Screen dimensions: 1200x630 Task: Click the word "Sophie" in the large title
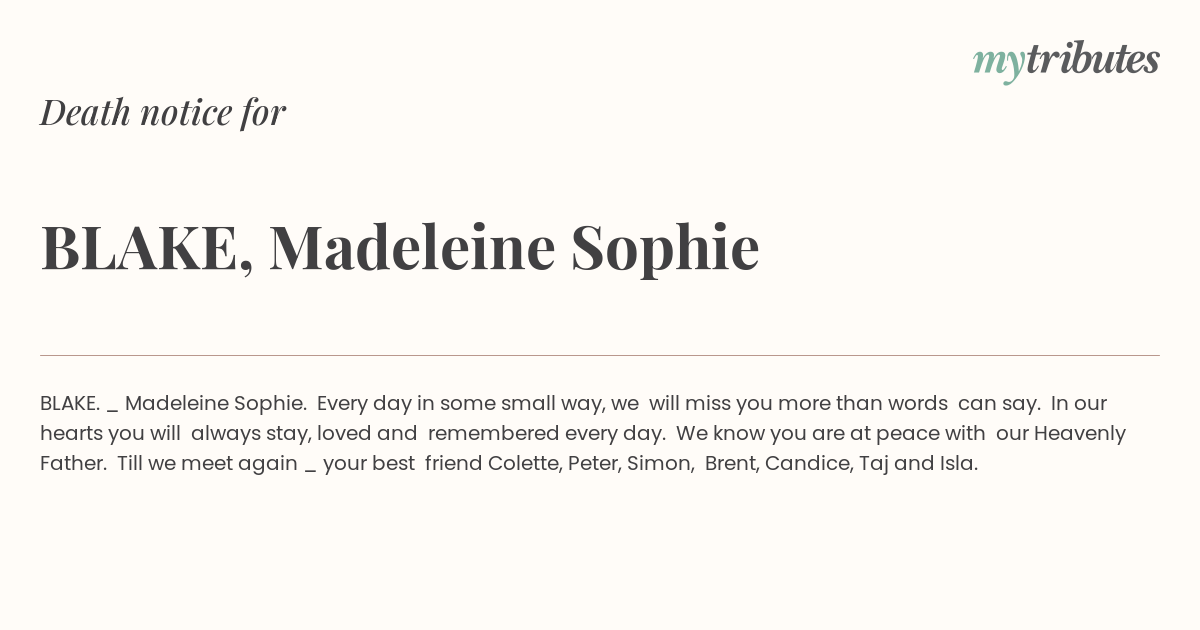point(665,250)
